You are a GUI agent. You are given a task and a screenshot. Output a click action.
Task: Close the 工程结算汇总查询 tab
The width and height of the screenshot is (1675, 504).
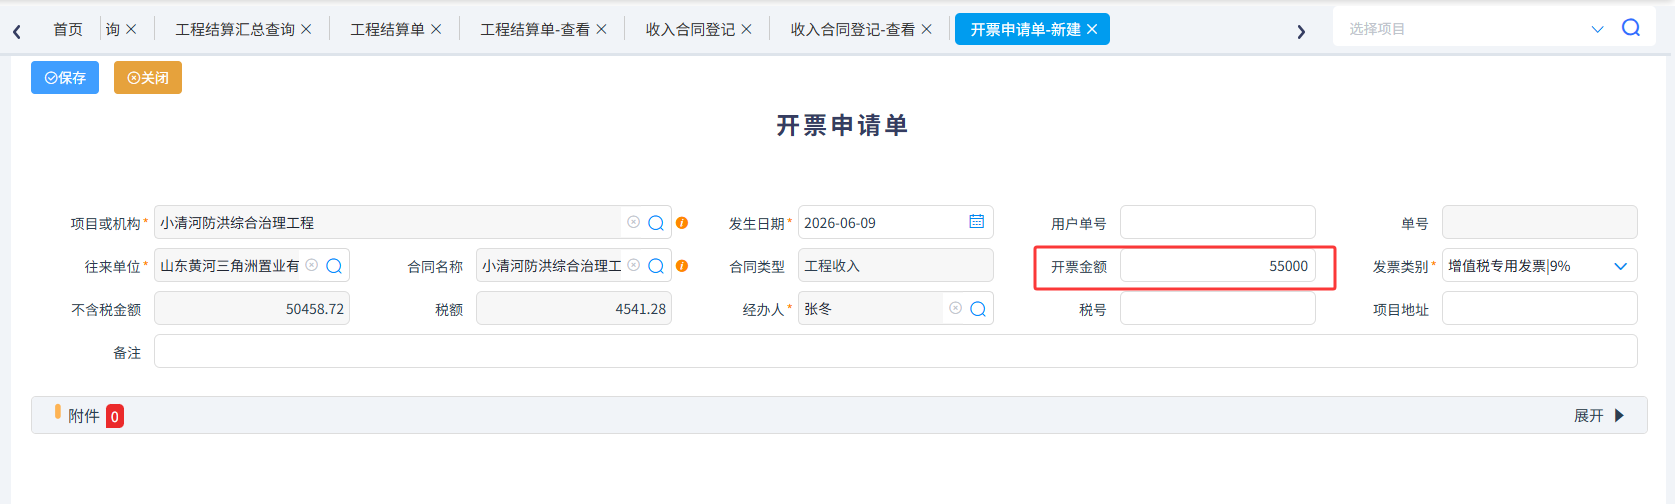(x=306, y=30)
